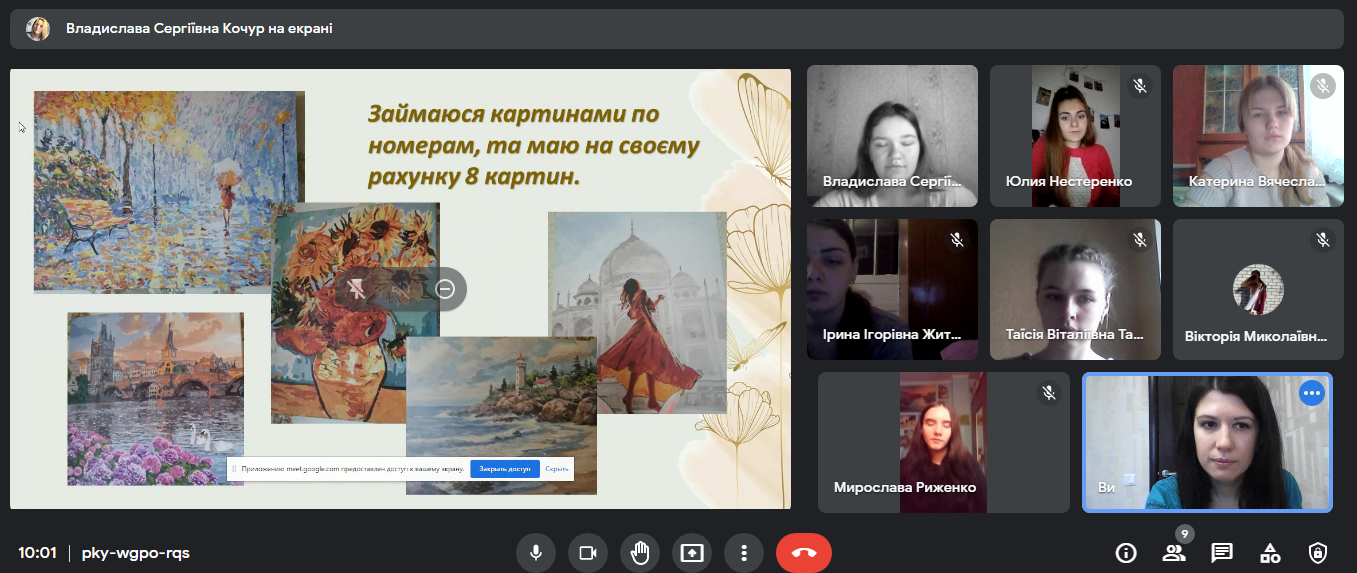
Task: Click Вікторія Миколаївна's round profile avatar
Action: coord(1258,290)
